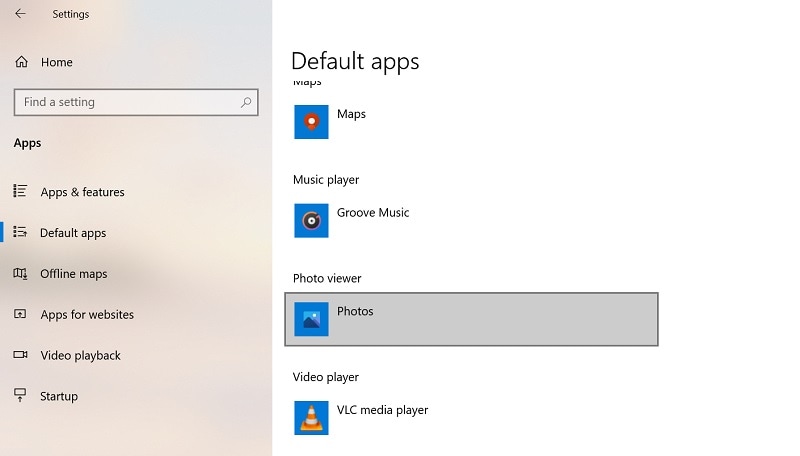Click the Music player label
Image resolution: width=800 pixels, height=456 pixels.
326,180
